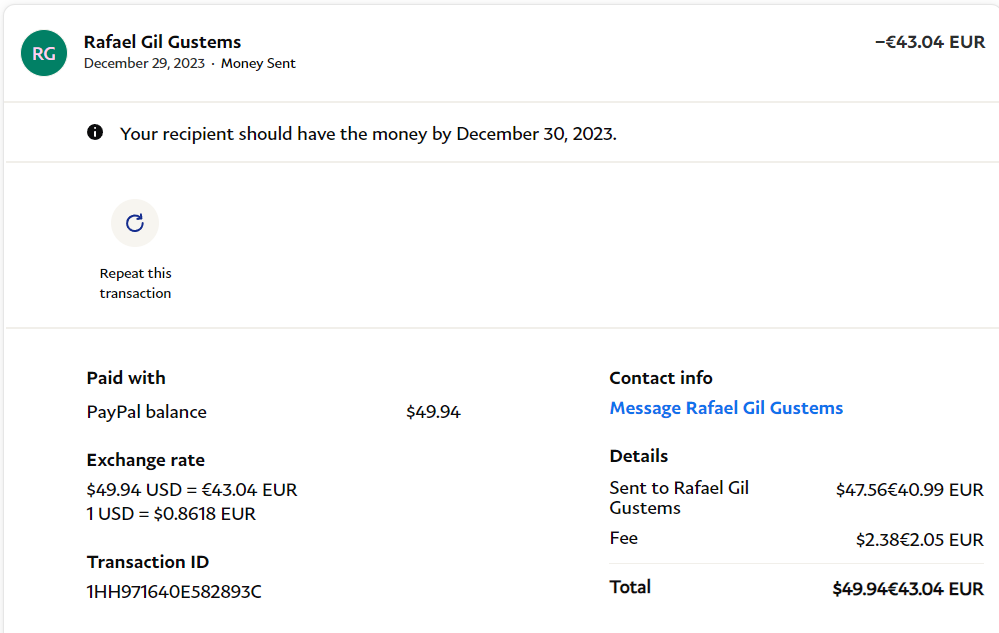
Task: Click the December 29, 2023 Money Sent text
Action: pyautogui.click(x=190, y=63)
